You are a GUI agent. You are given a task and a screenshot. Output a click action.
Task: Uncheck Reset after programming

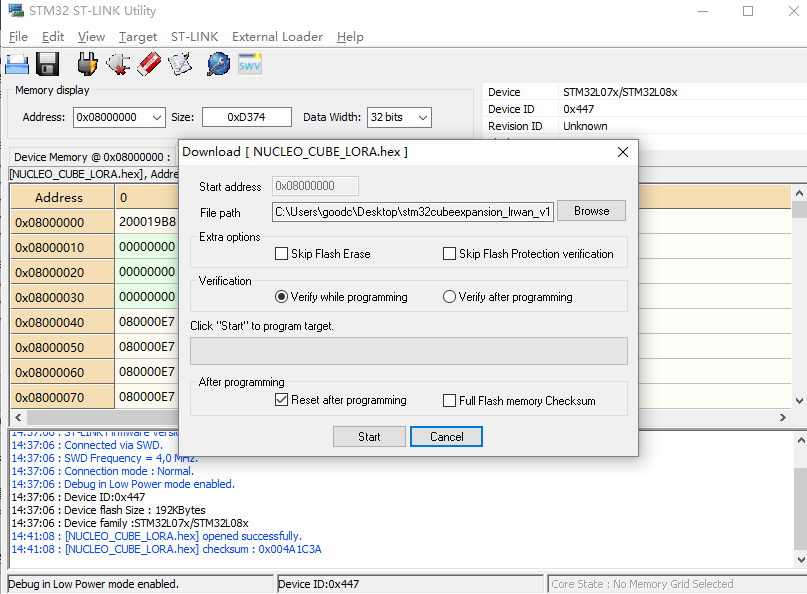click(282, 400)
